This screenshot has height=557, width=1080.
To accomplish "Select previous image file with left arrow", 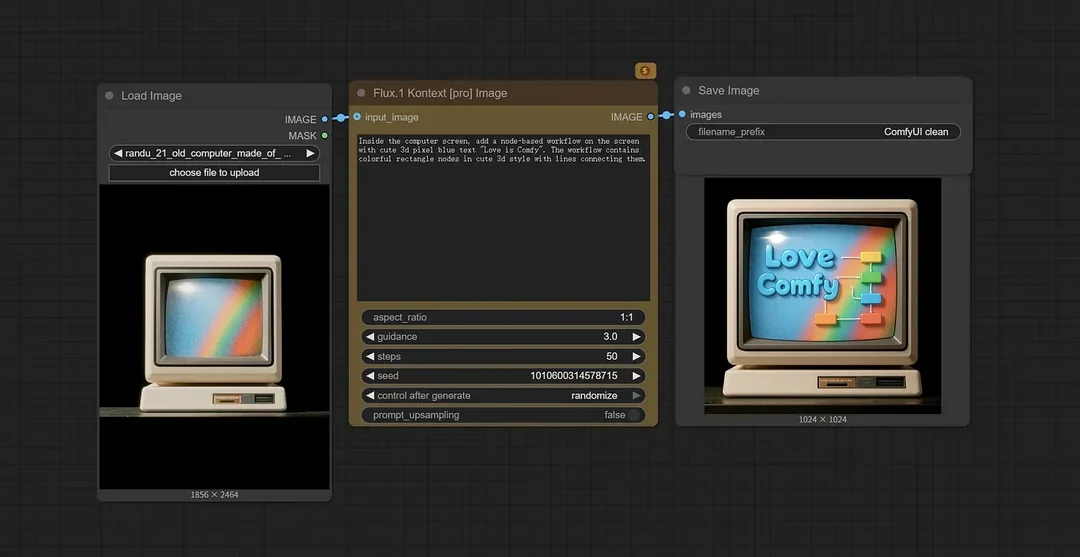I will point(118,153).
